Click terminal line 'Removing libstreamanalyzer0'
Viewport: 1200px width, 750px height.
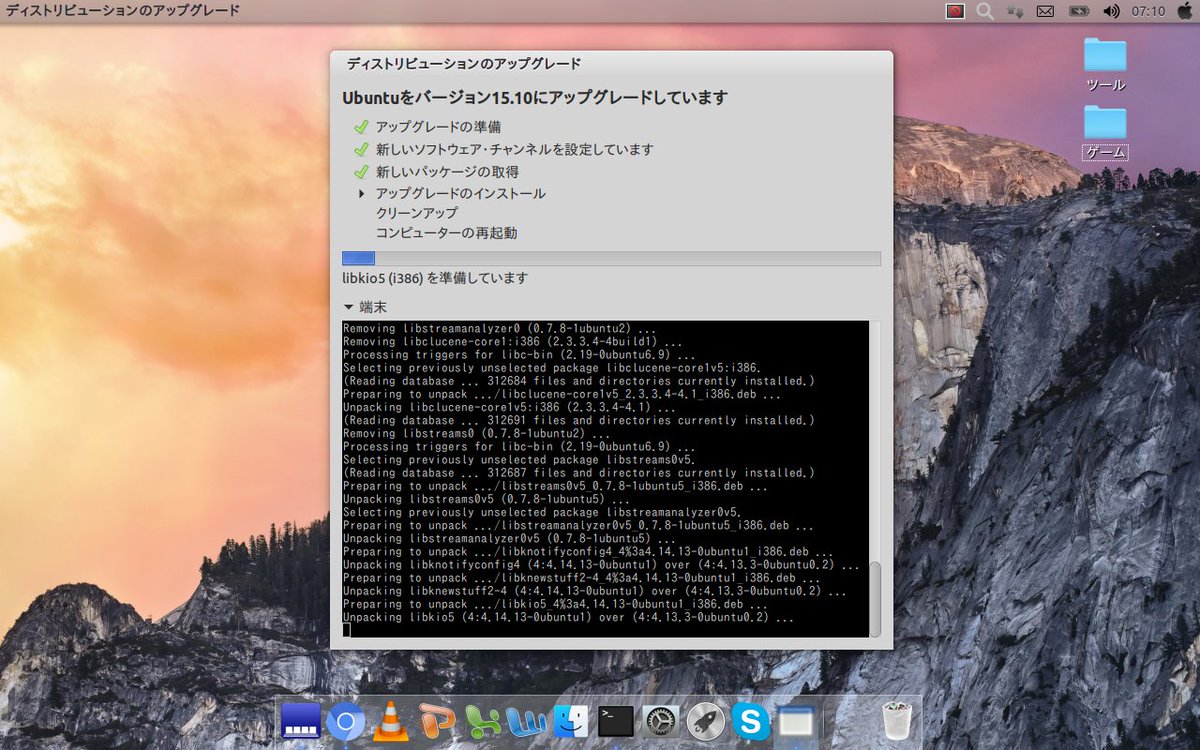499,329
